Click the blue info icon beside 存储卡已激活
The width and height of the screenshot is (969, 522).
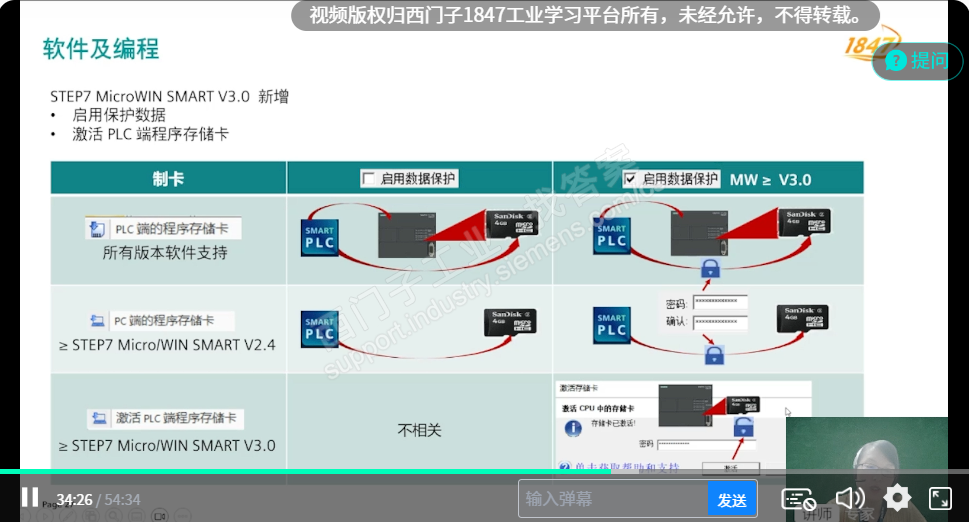573,427
